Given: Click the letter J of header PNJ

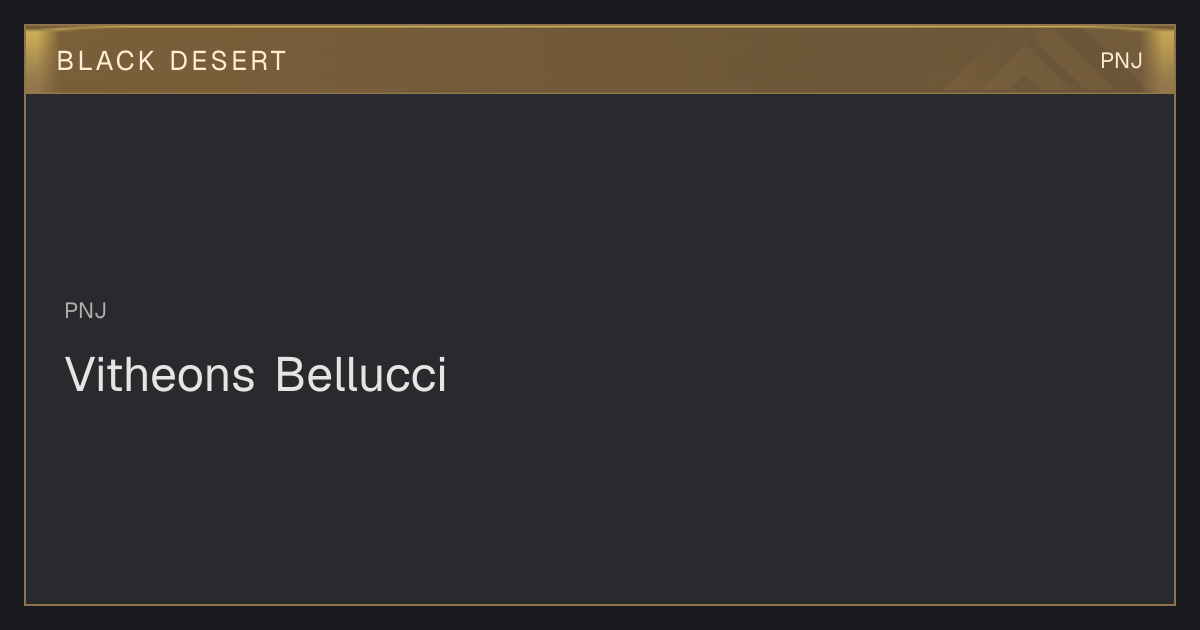Looking at the screenshot, I should pos(1137,61).
